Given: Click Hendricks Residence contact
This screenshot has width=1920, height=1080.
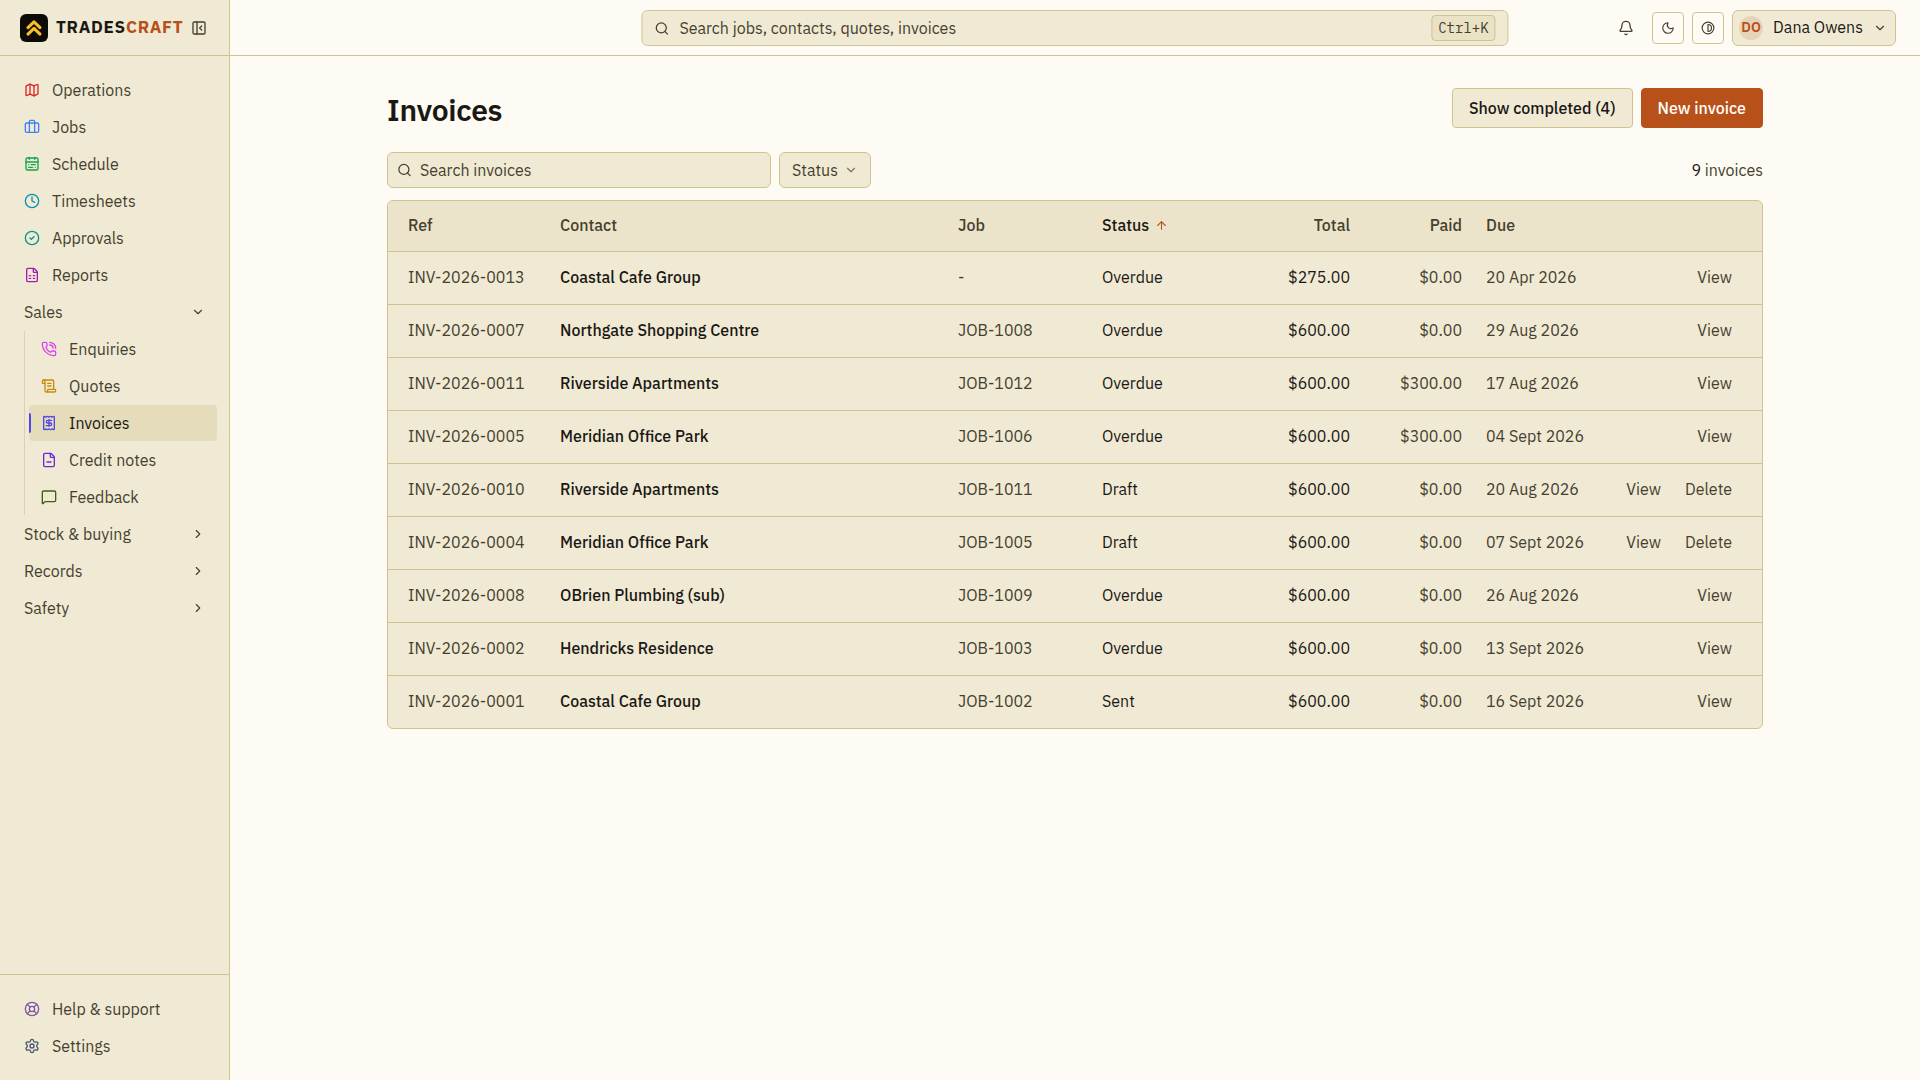Looking at the screenshot, I should point(636,648).
